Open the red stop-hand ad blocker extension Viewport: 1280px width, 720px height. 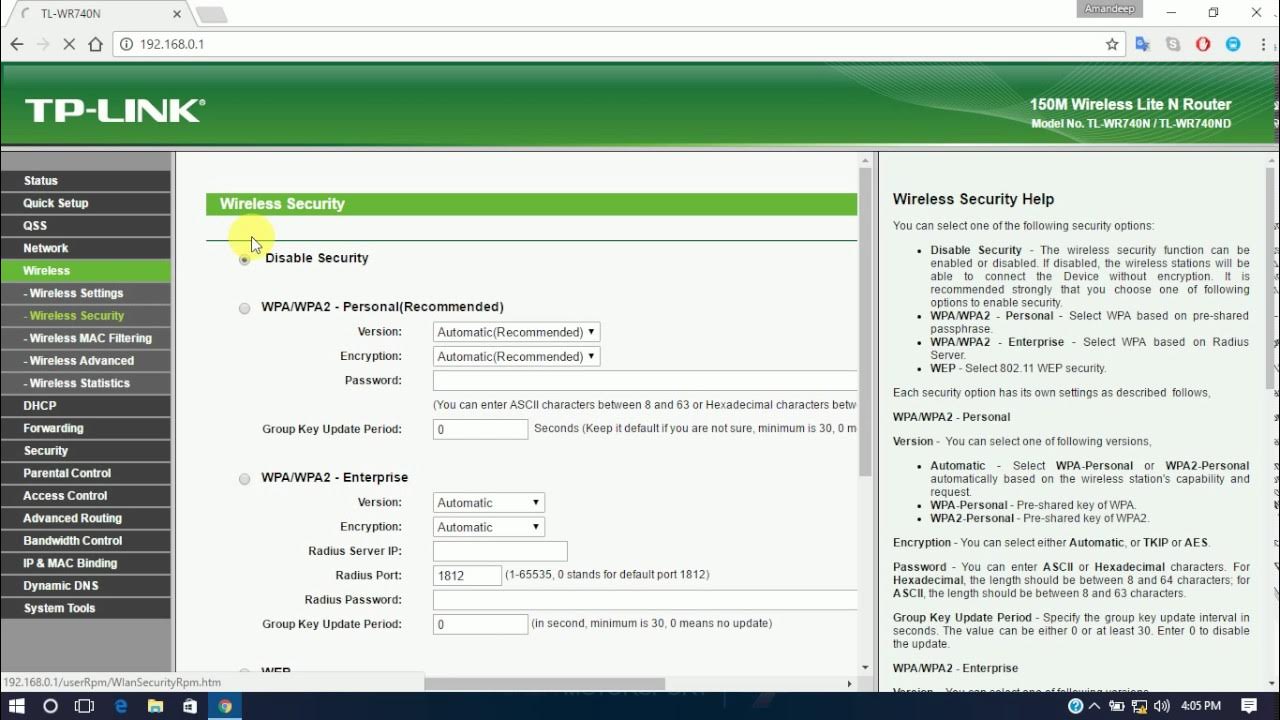tap(1203, 44)
